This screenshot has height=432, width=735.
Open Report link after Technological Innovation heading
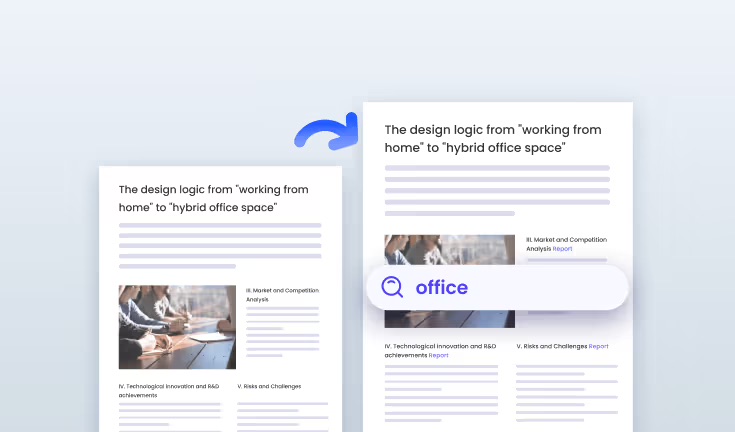(x=438, y=355)
